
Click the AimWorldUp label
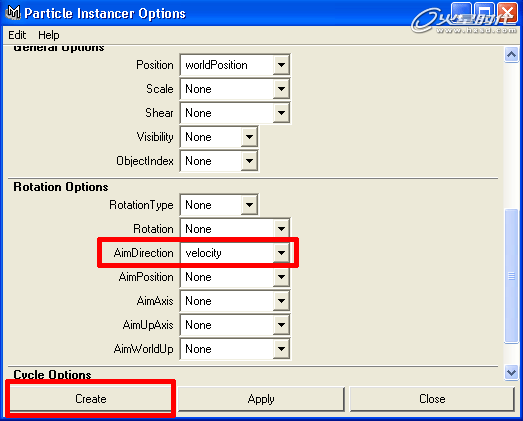pos(143,349)
